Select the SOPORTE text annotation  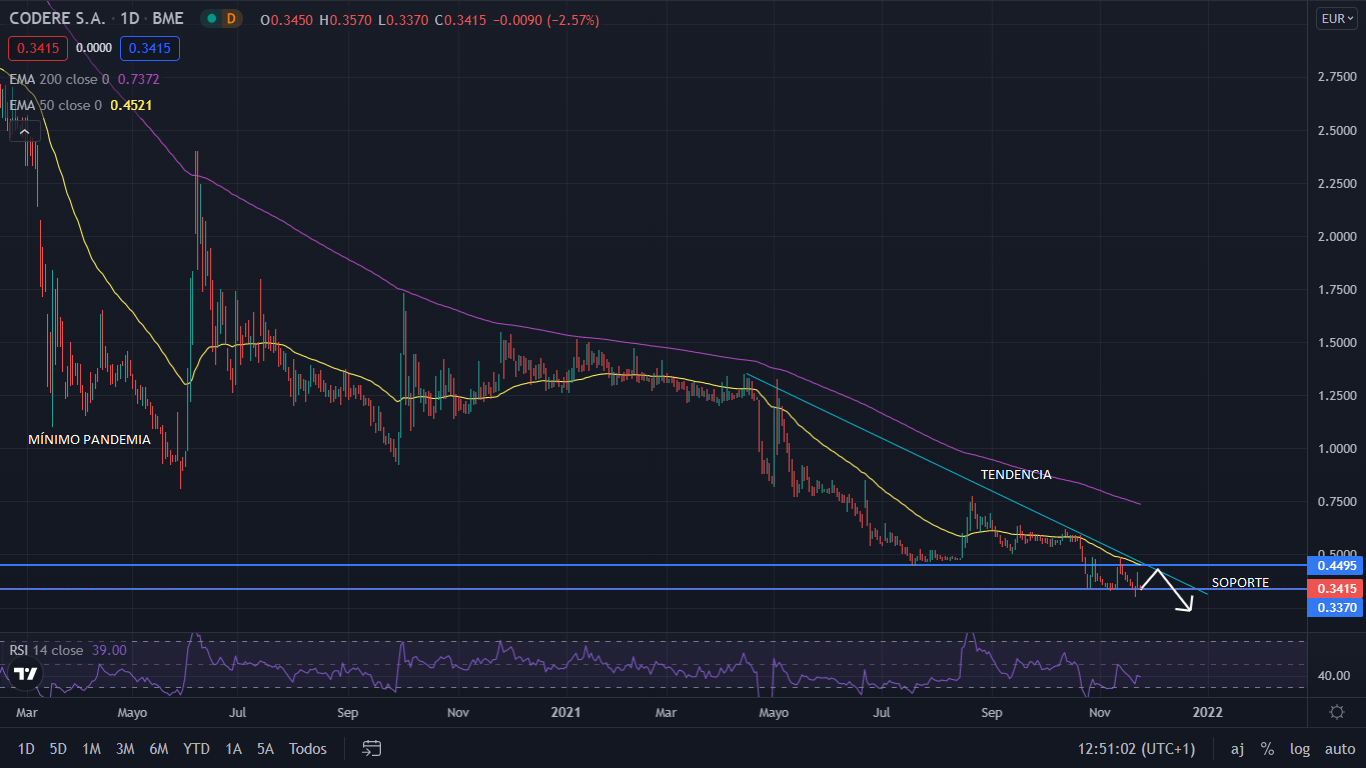click(x=1240, y=582)
